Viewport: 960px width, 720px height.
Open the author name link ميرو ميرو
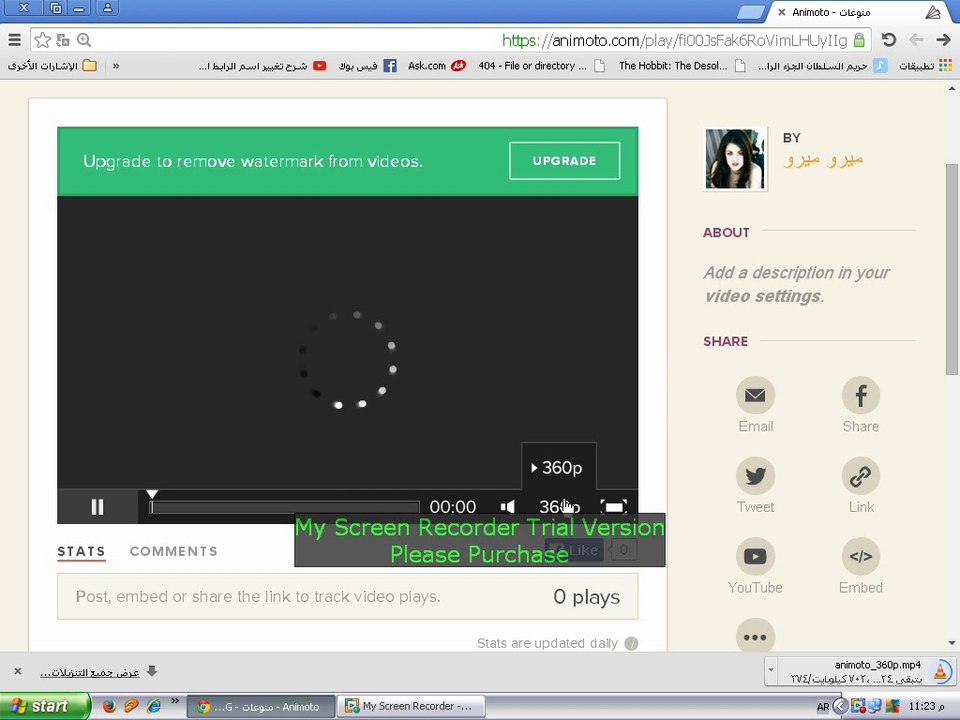coord(823,160)
